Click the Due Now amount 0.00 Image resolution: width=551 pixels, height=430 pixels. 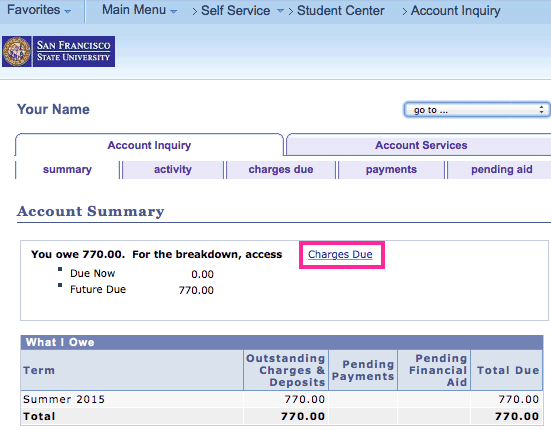tap(202, 274)
